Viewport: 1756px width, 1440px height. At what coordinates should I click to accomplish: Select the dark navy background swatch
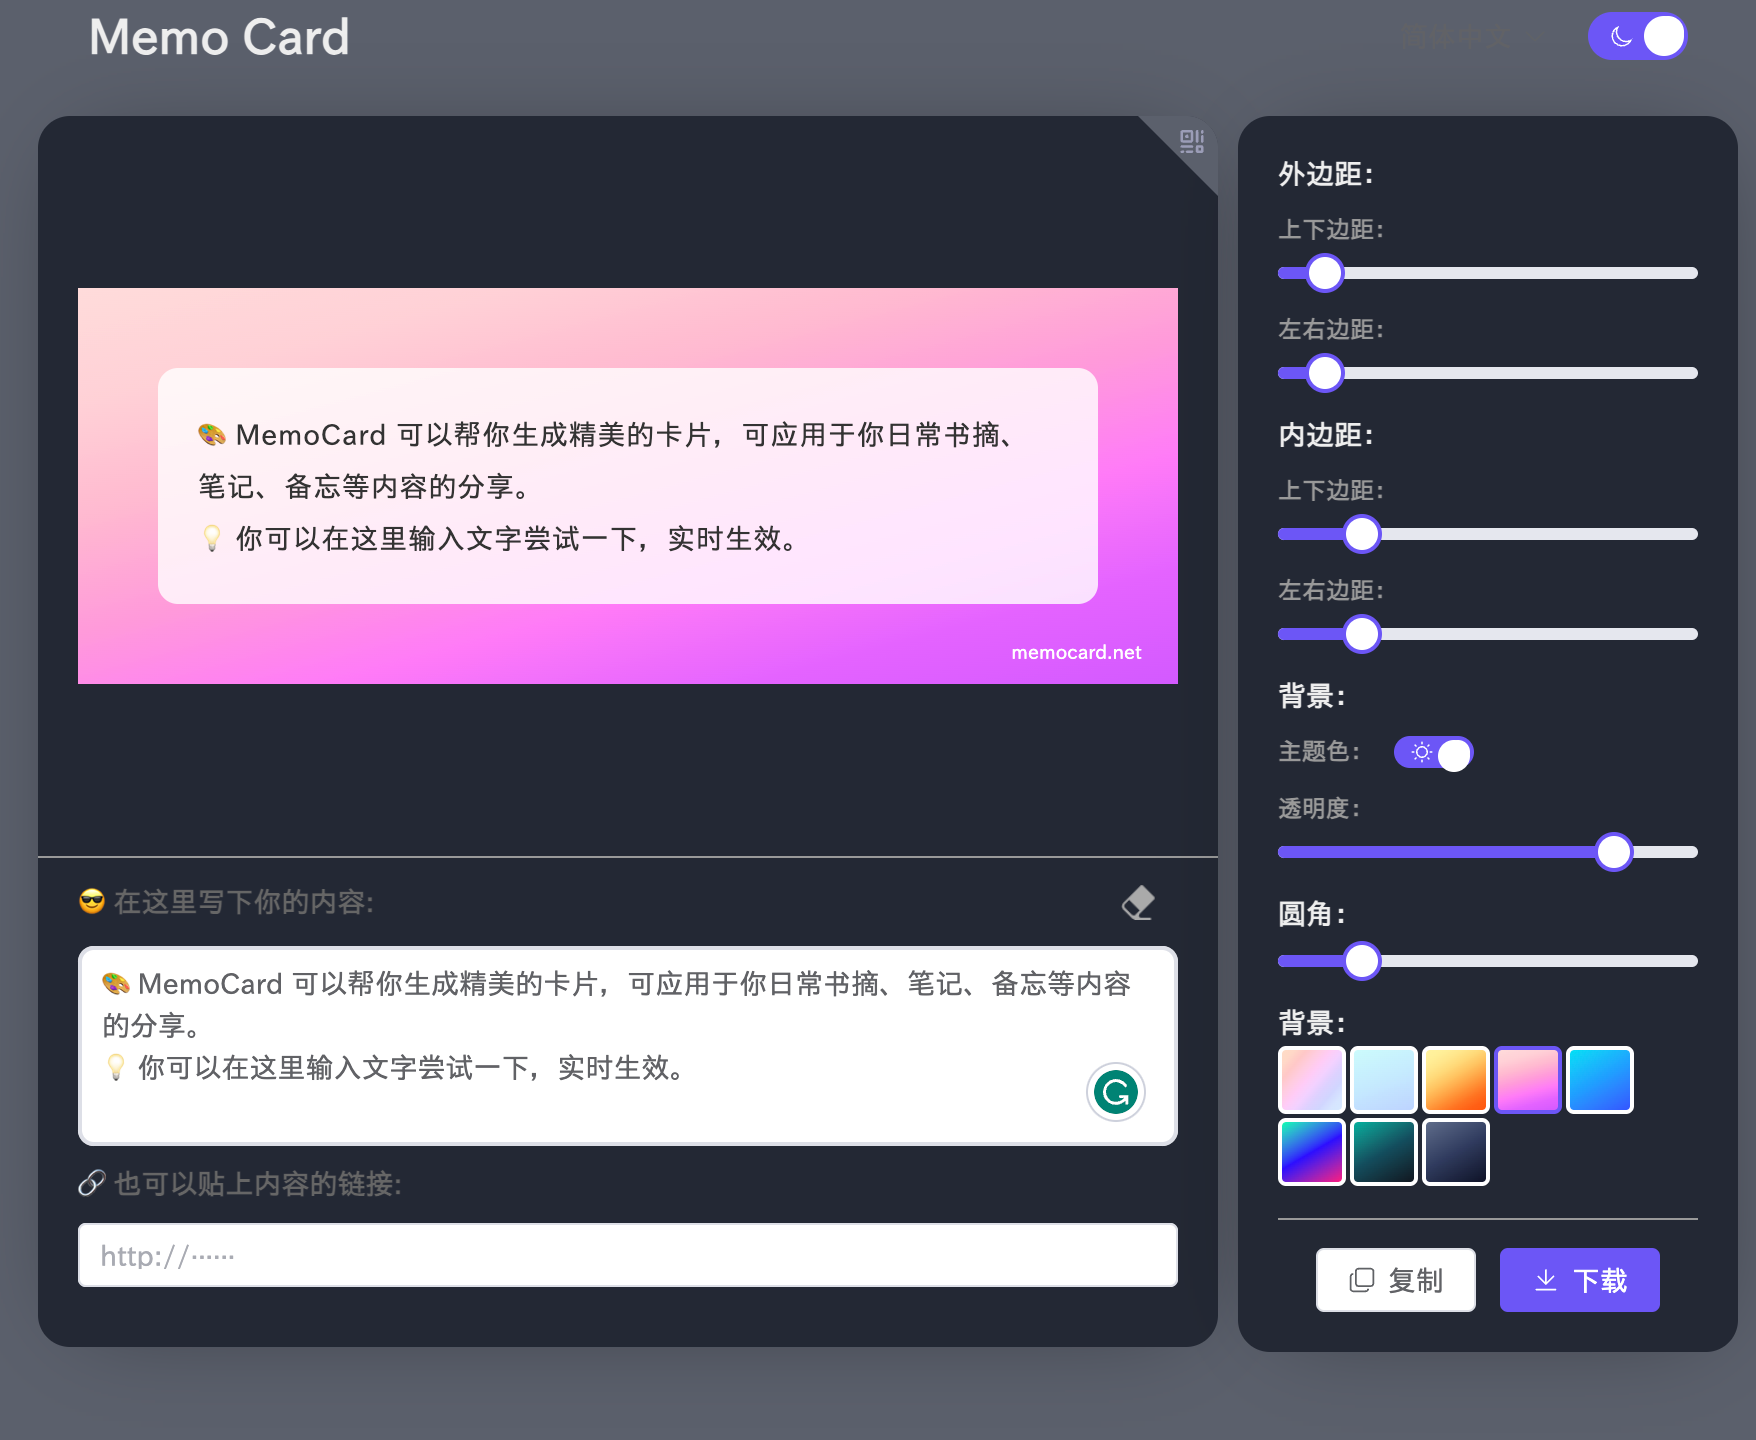coord(1456,1152)
